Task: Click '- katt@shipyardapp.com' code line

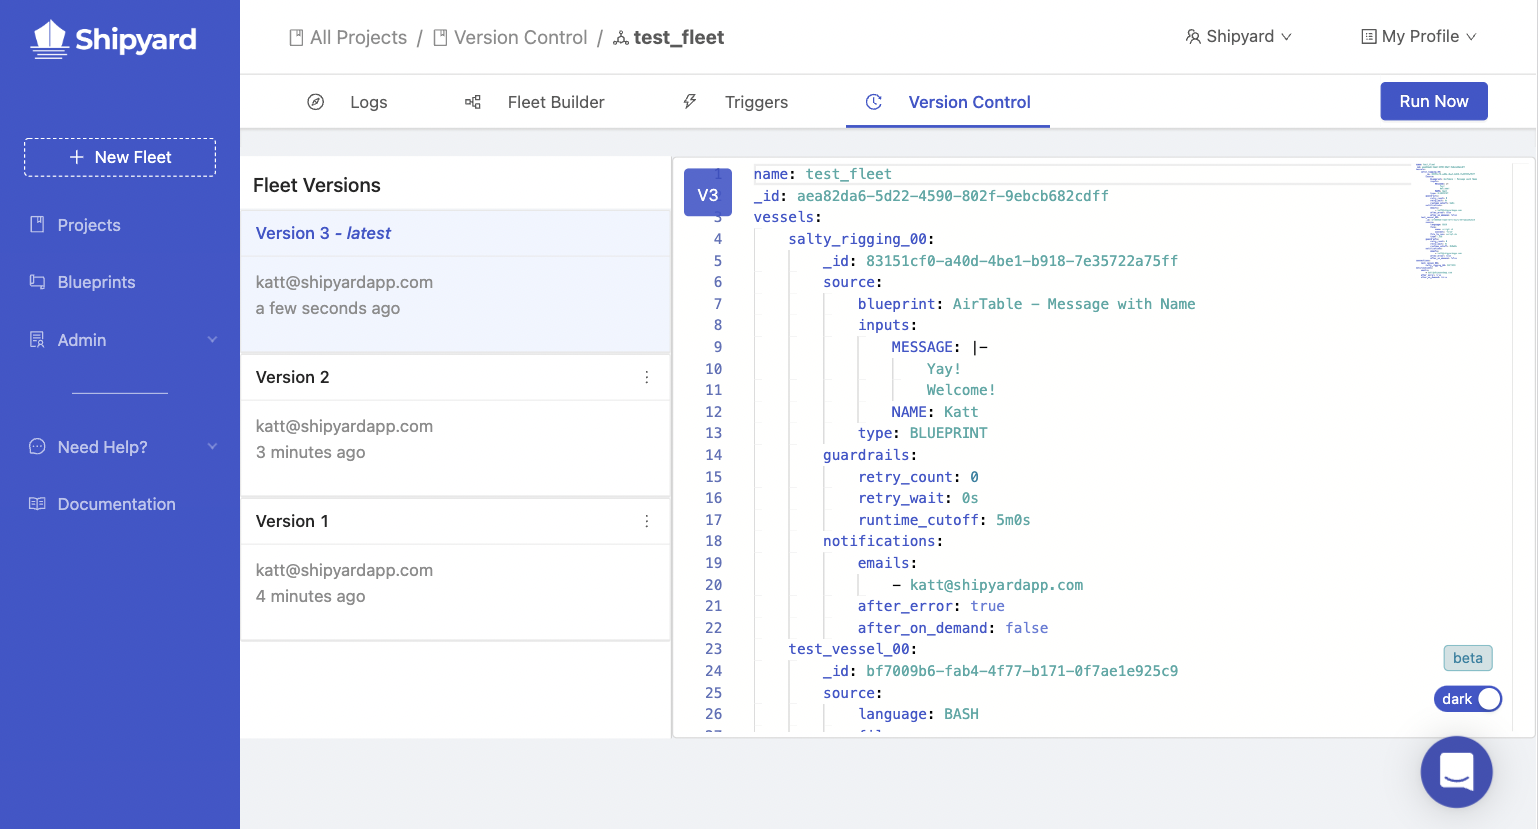Action: coord(988,585)
